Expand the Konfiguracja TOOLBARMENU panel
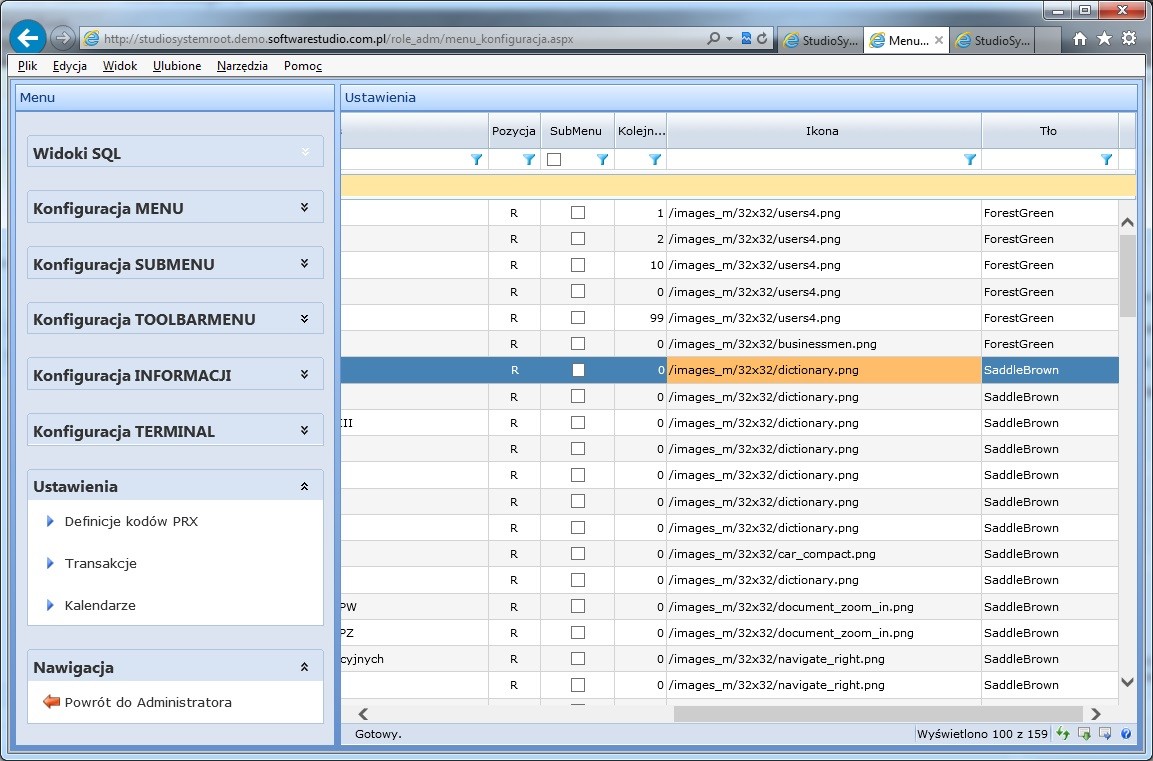 (304, 318)
